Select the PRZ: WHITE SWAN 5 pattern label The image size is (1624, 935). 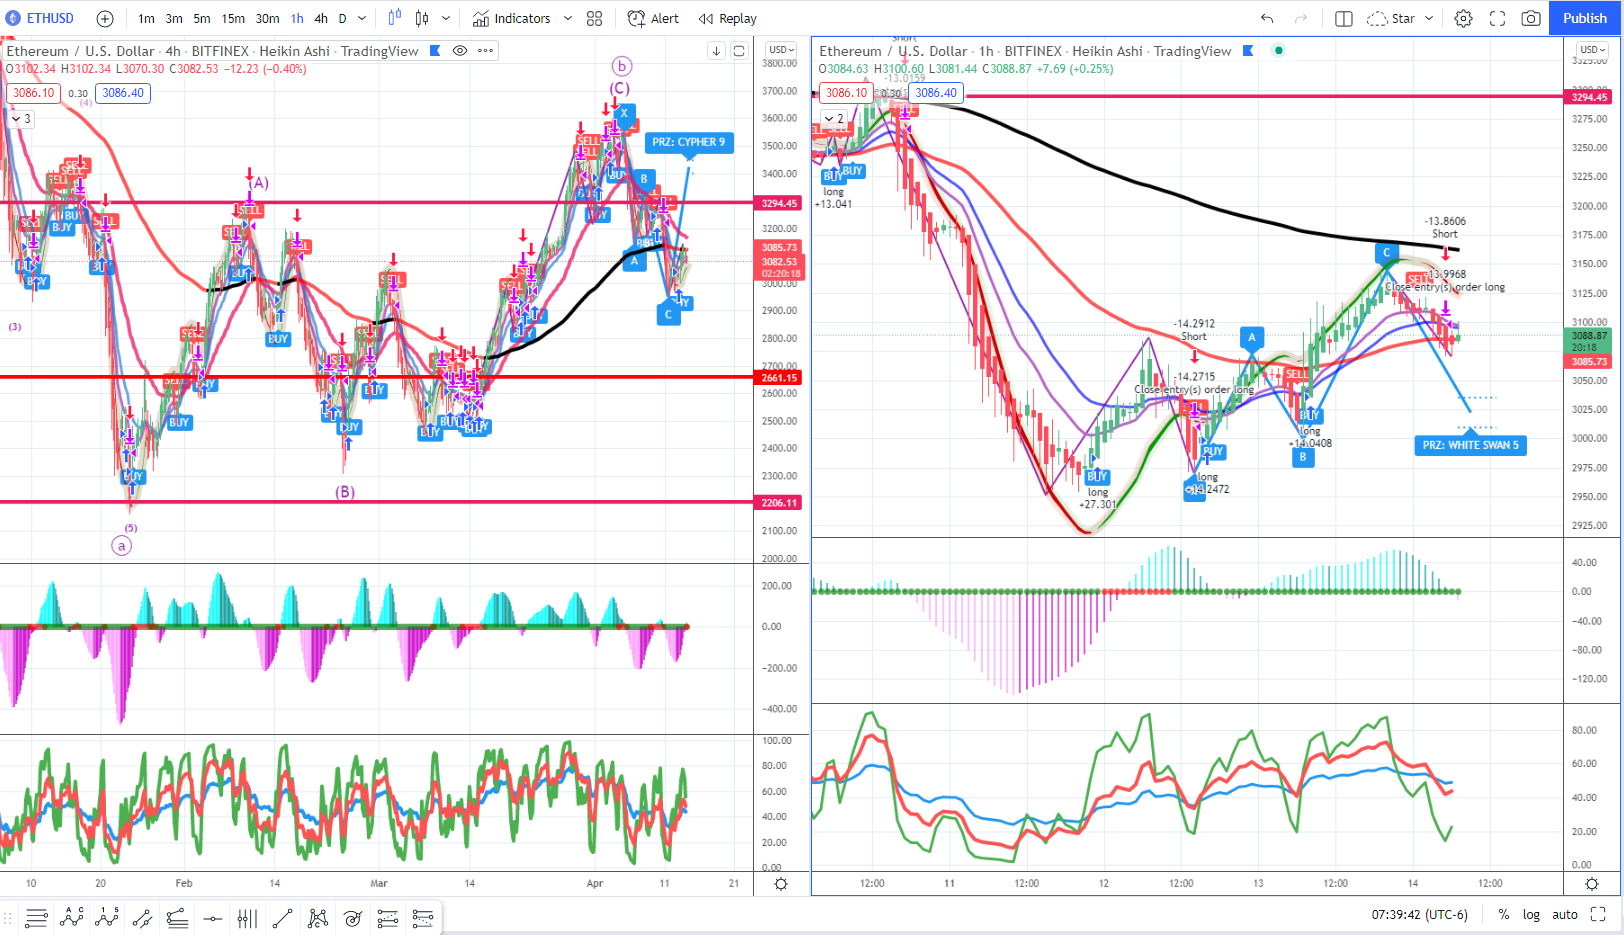(1470, 445)
